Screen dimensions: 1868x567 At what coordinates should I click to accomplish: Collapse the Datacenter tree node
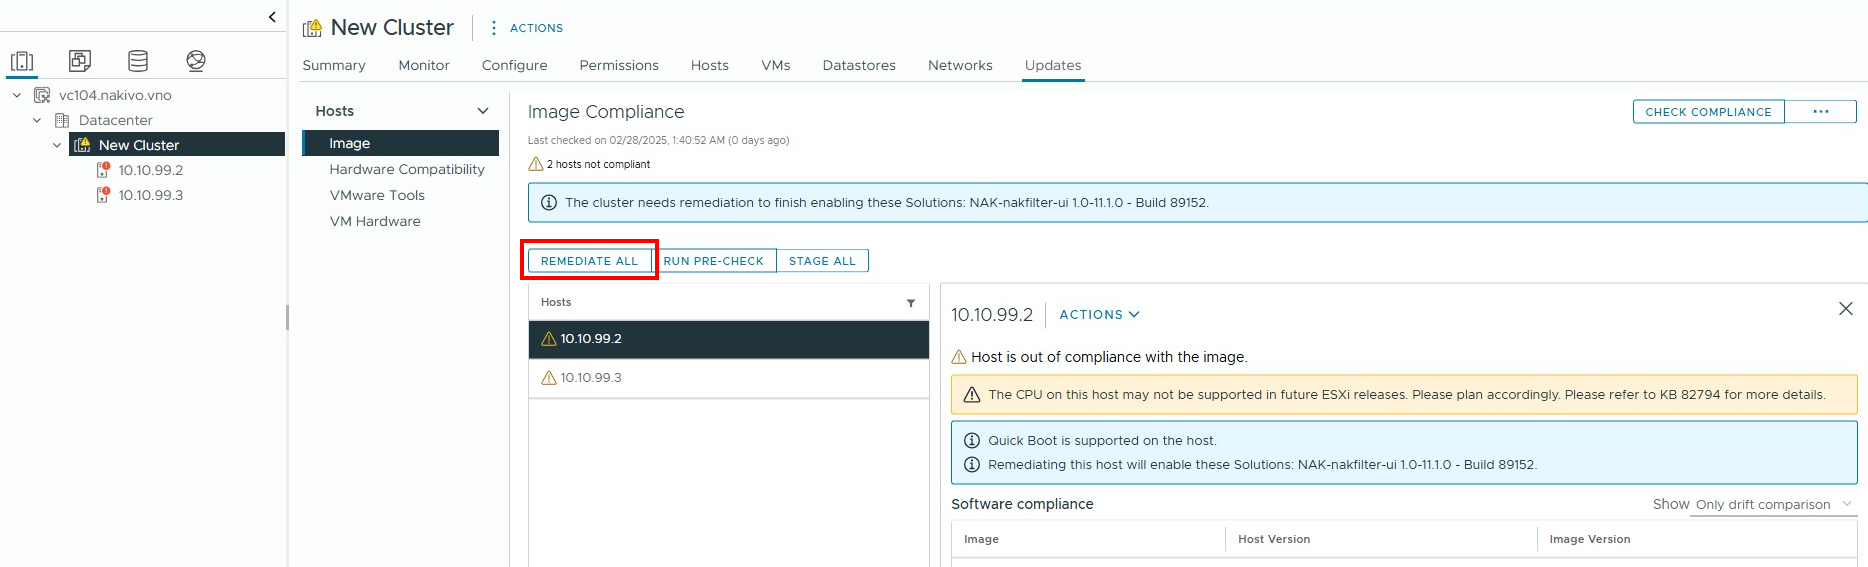37,120
